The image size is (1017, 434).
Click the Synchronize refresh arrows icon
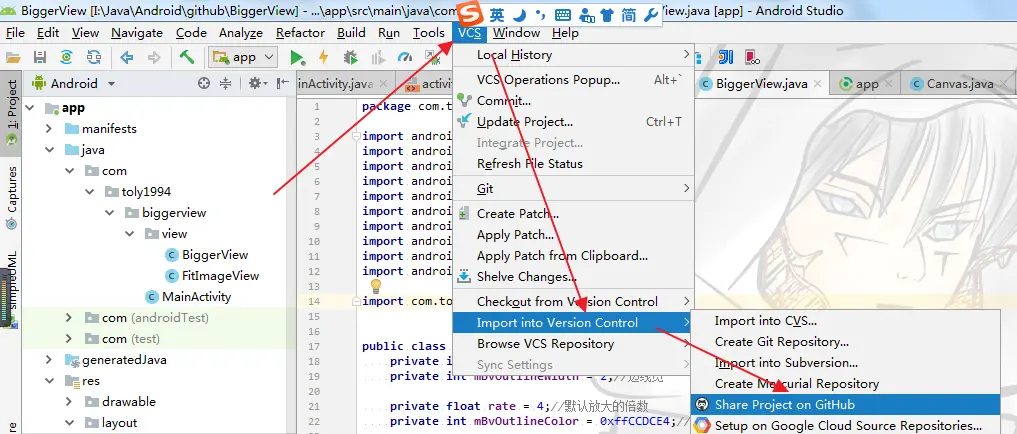coord(93,58)
